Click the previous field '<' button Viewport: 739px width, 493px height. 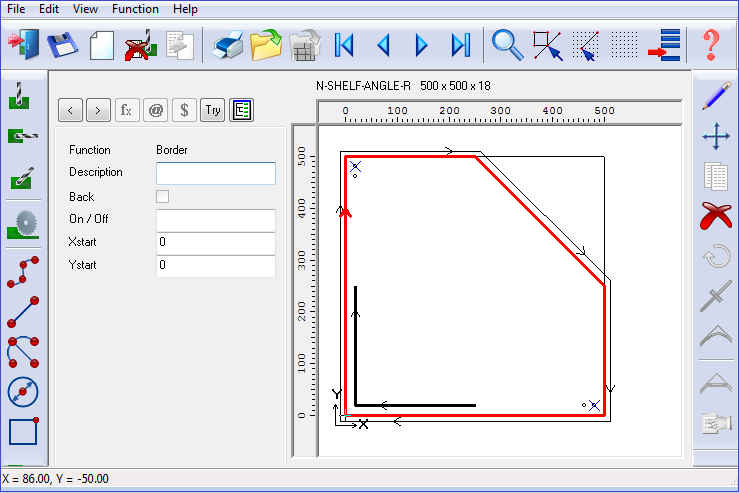pyautogui.click(x=71, y=110)
